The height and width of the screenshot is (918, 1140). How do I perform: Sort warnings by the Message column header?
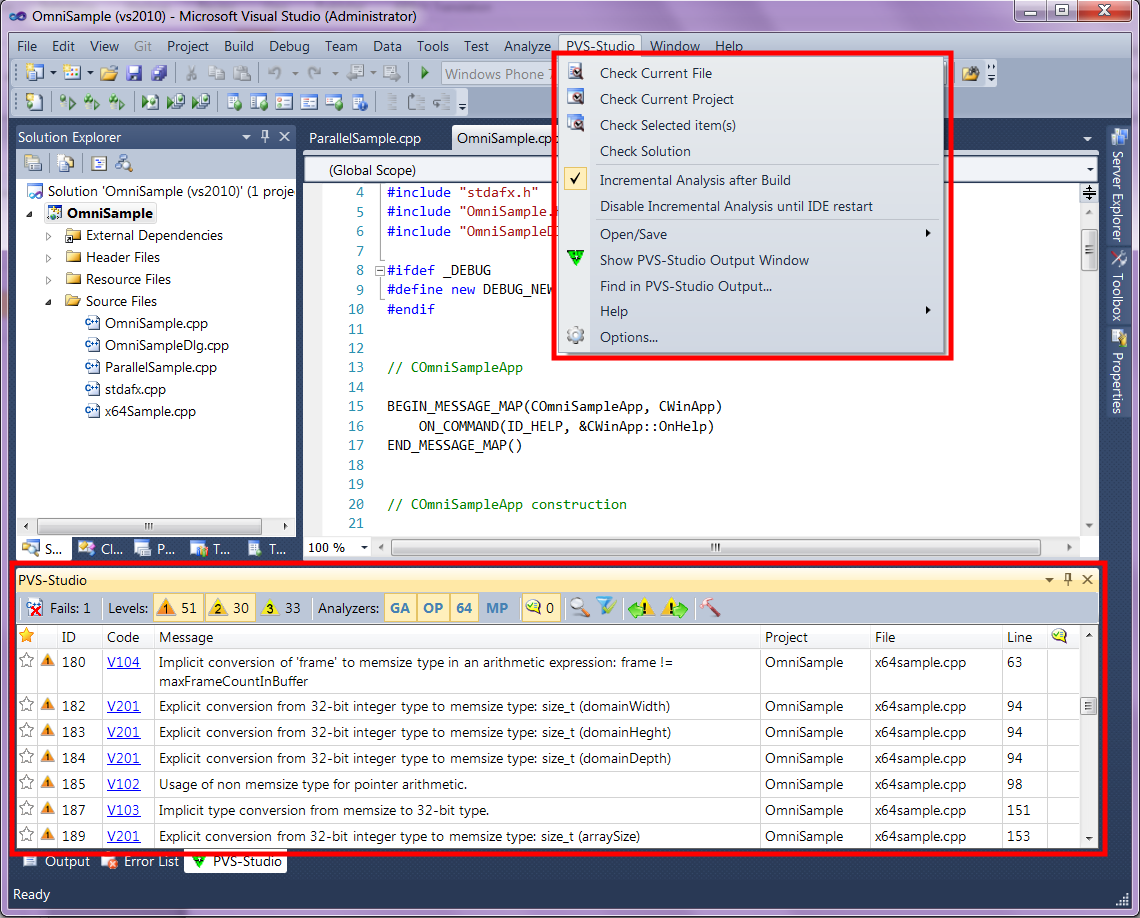coord(457,637)
